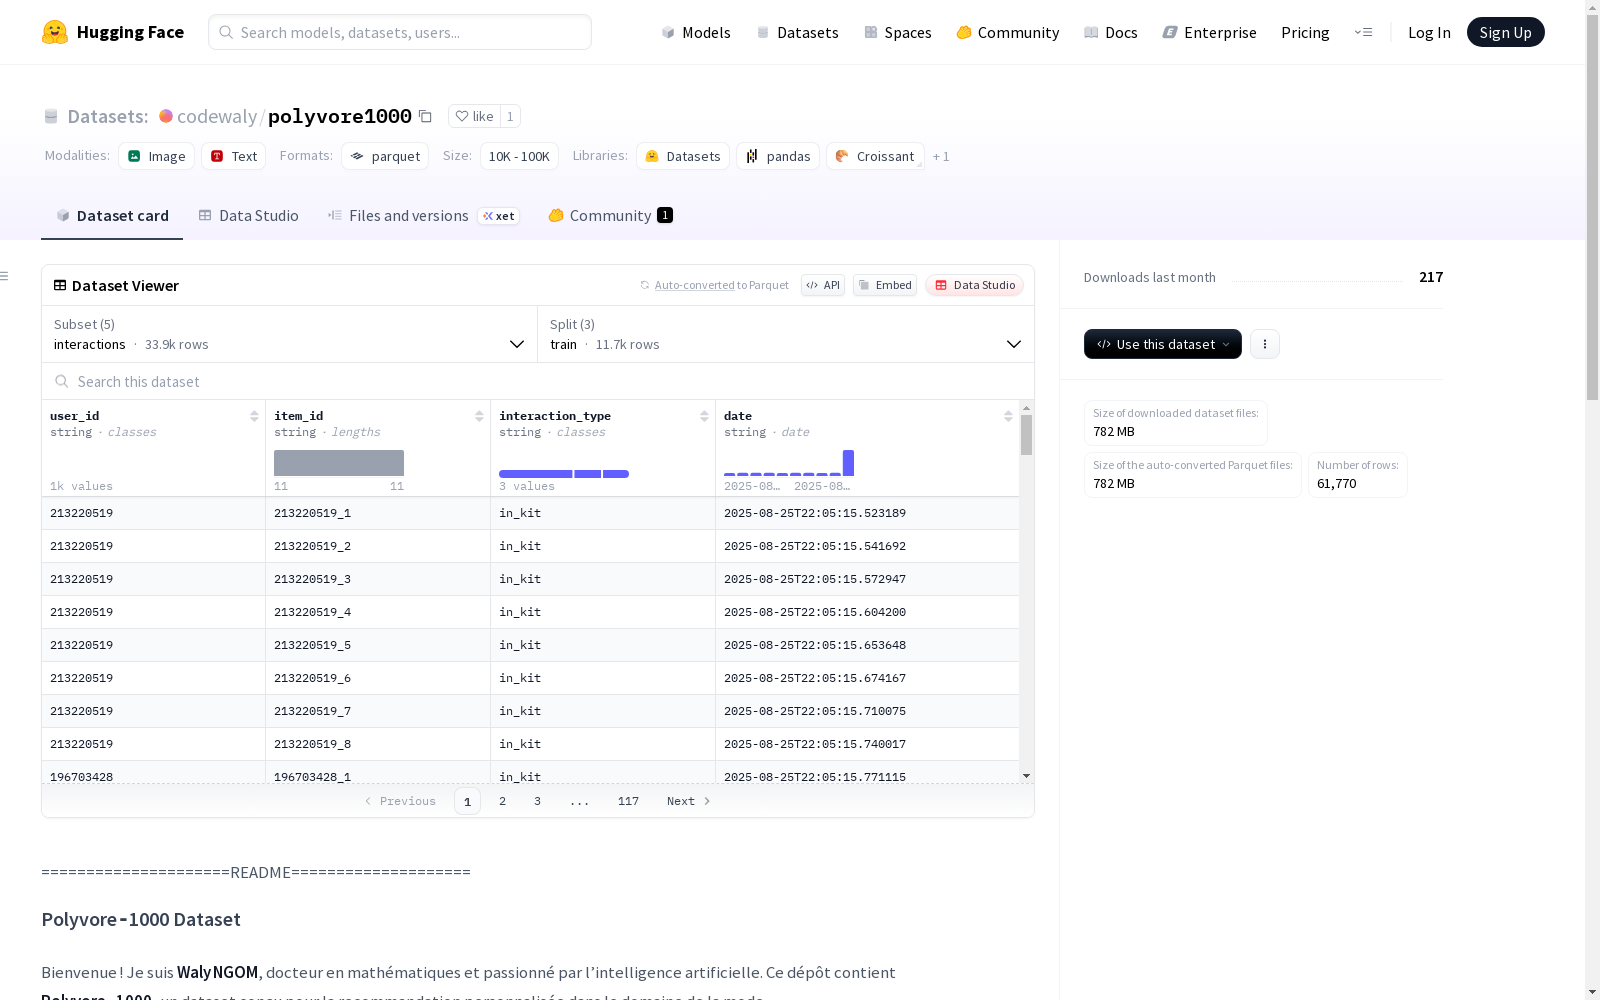Screen dimensions: 1600x1000
Task: Select the parquet format tag
Action: click(385, 156)
